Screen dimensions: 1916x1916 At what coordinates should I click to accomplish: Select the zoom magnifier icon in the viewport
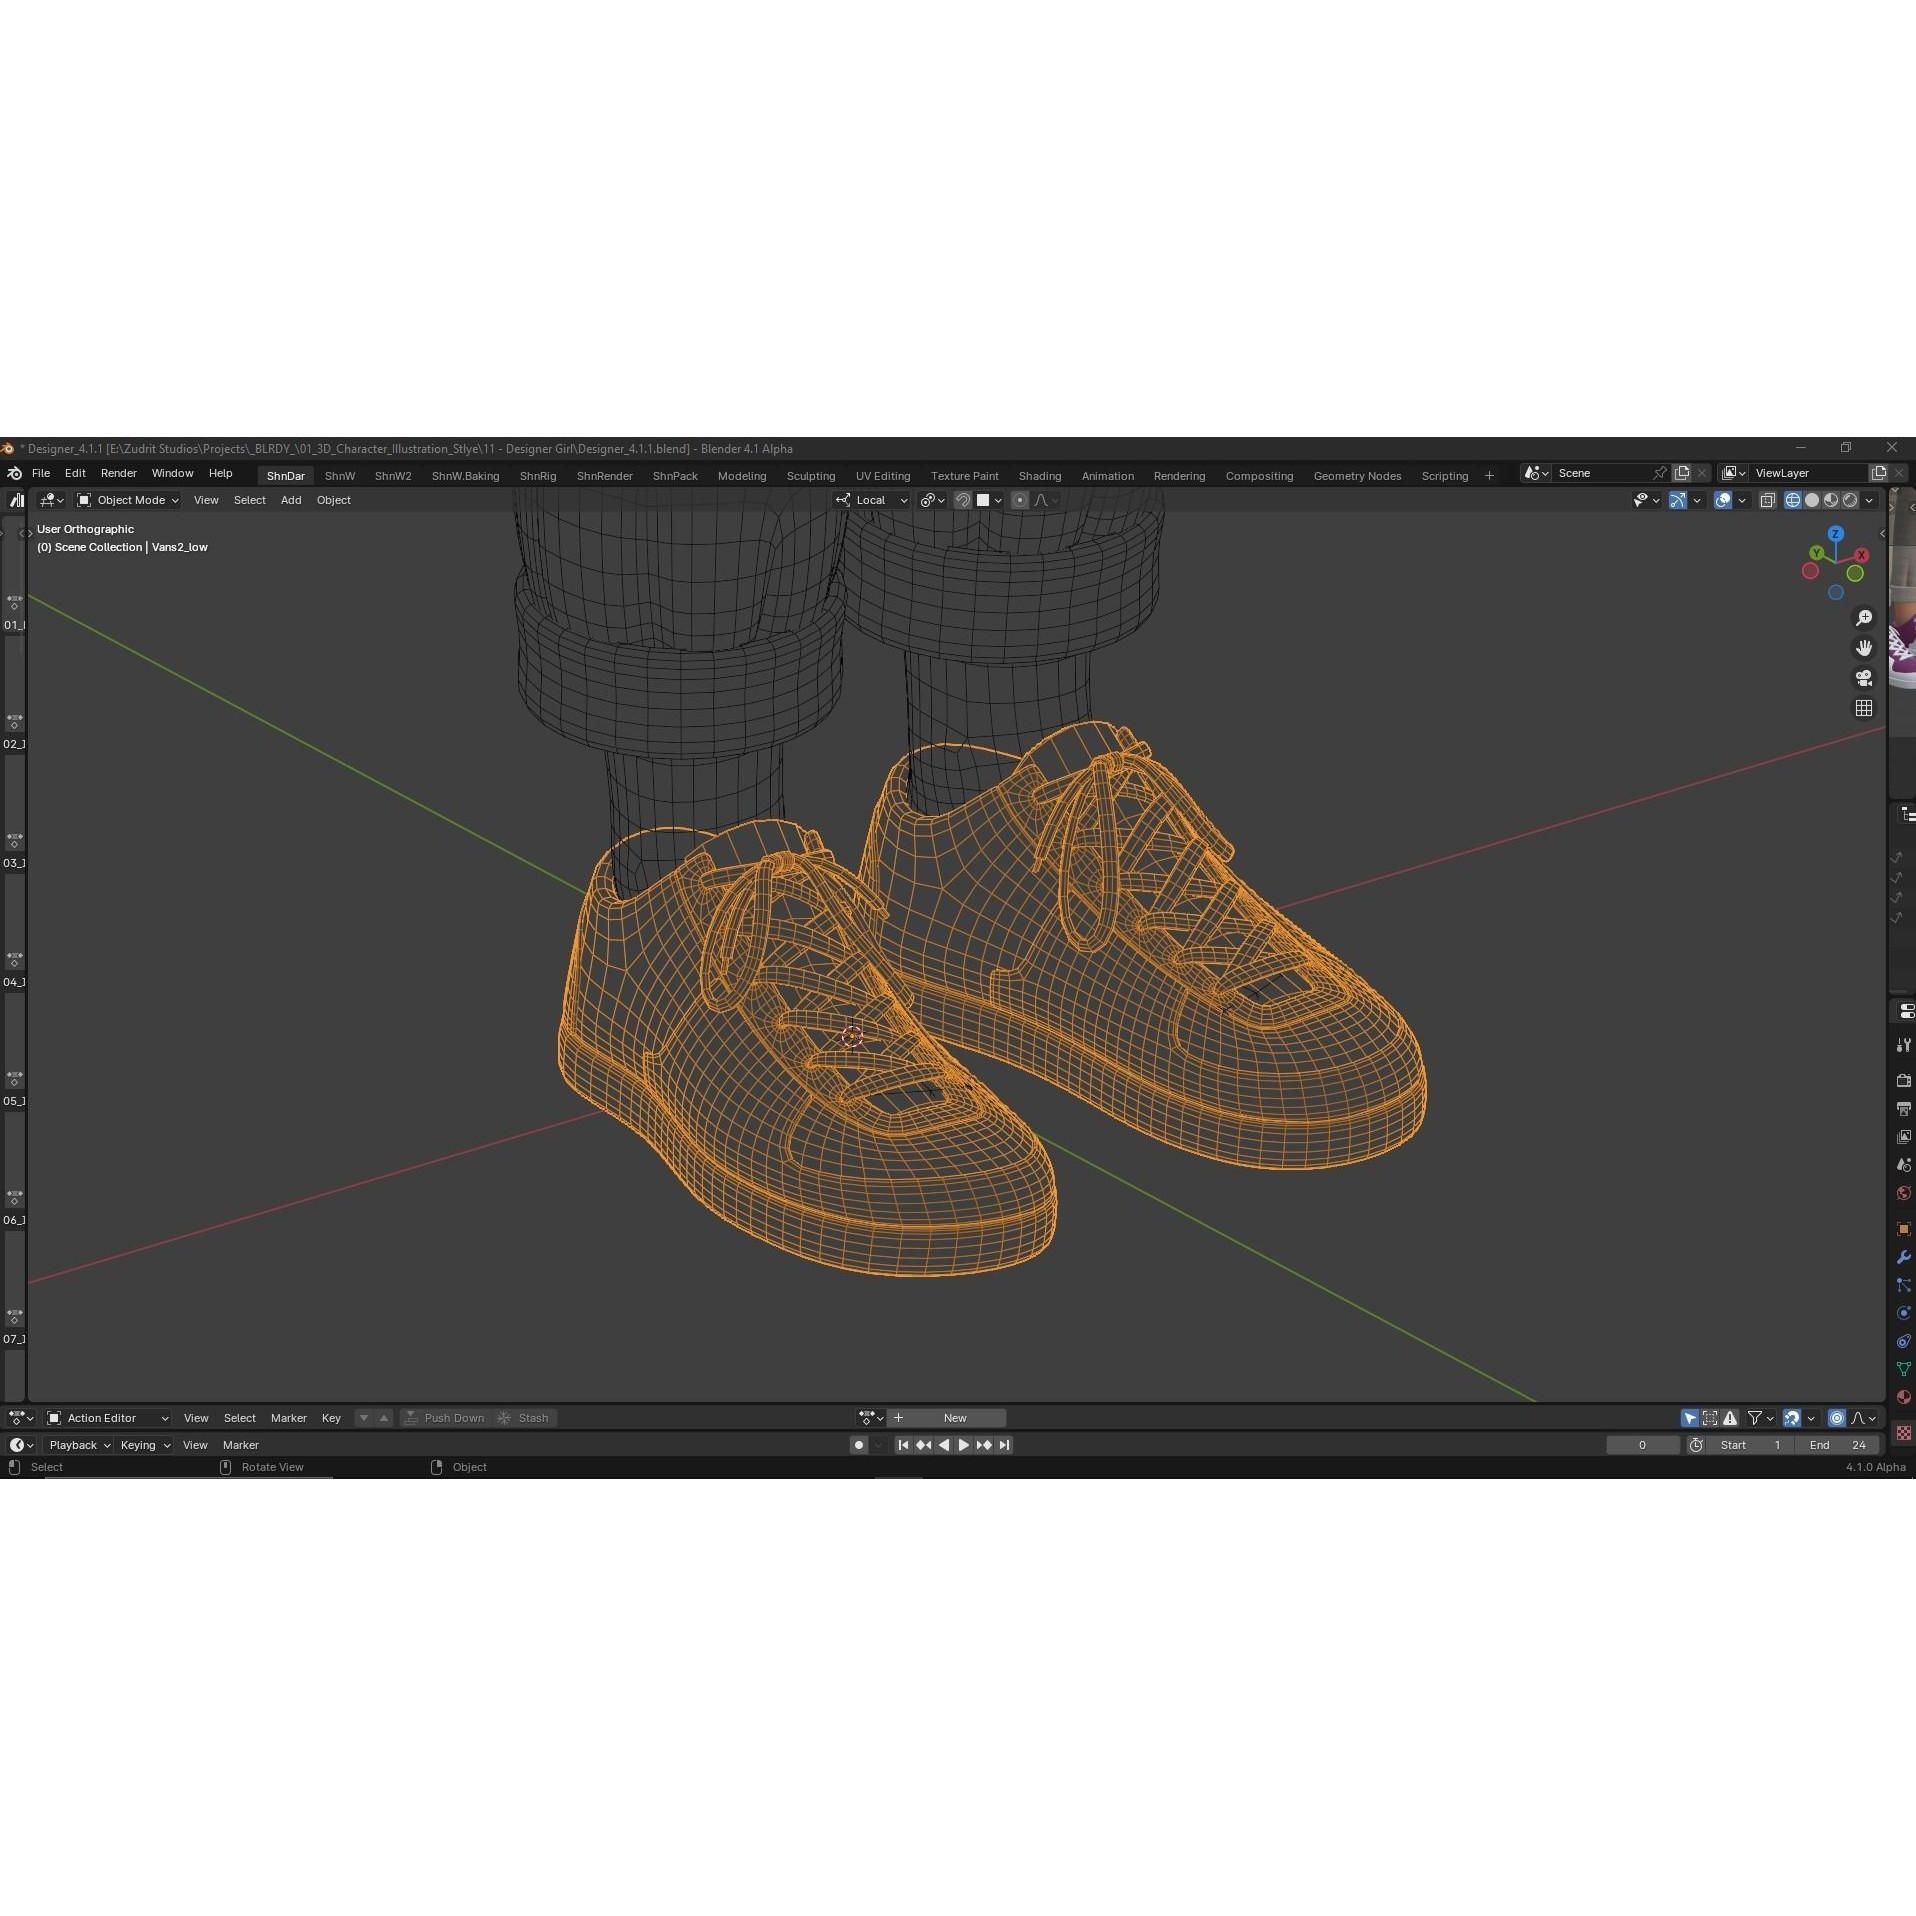click(1865, 619)
